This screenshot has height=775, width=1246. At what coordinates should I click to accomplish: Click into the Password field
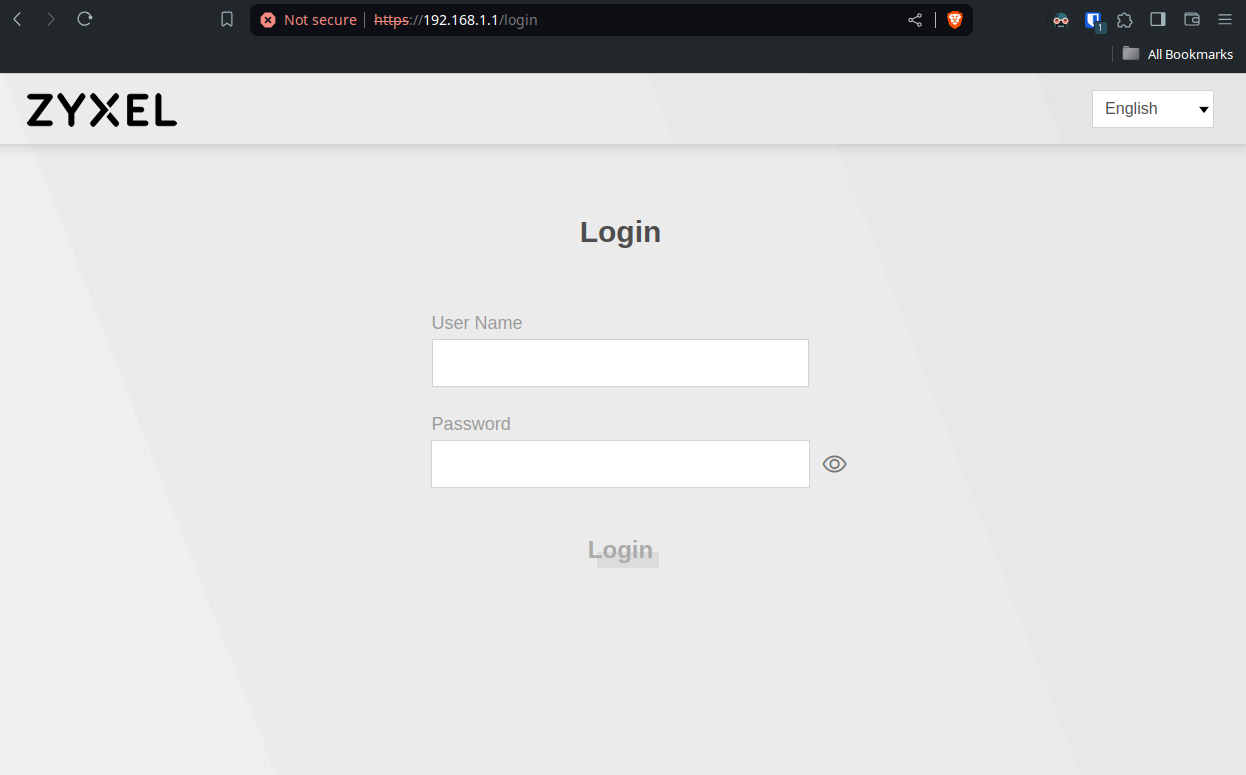(620, 464)
